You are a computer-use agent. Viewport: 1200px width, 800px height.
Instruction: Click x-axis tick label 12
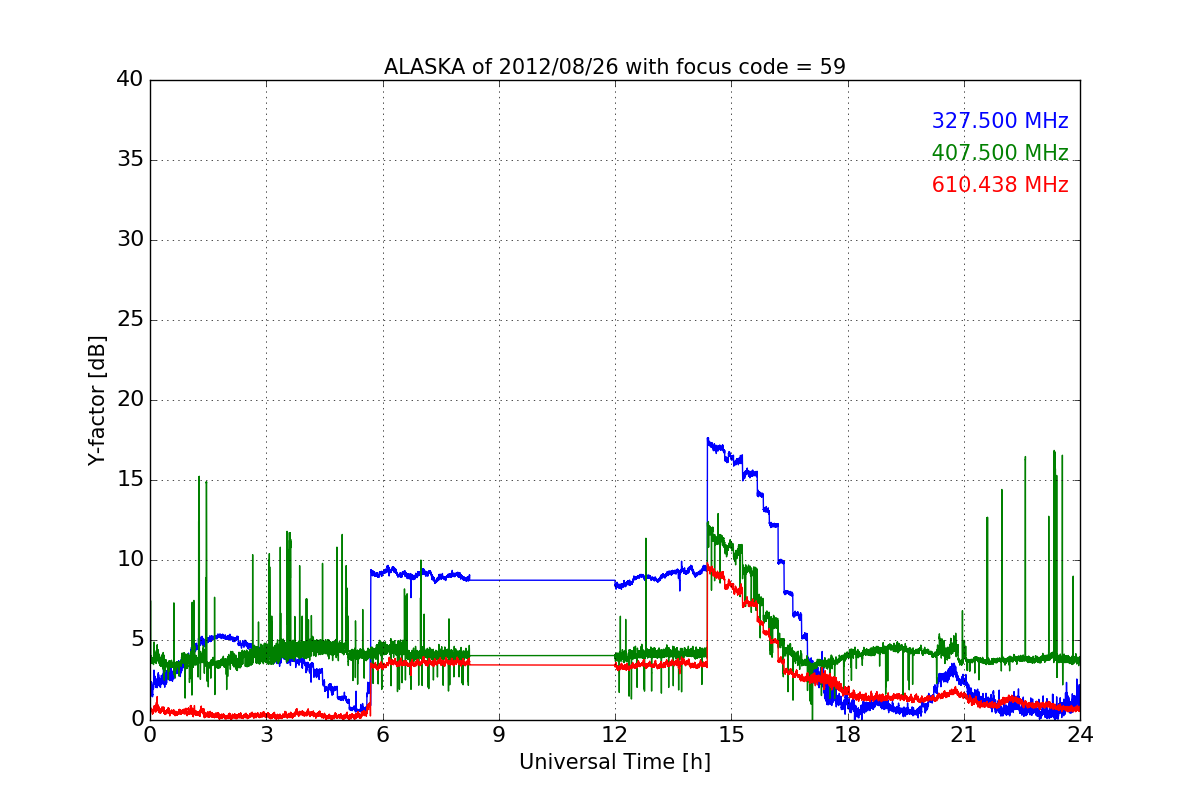(x=615, y=734)
